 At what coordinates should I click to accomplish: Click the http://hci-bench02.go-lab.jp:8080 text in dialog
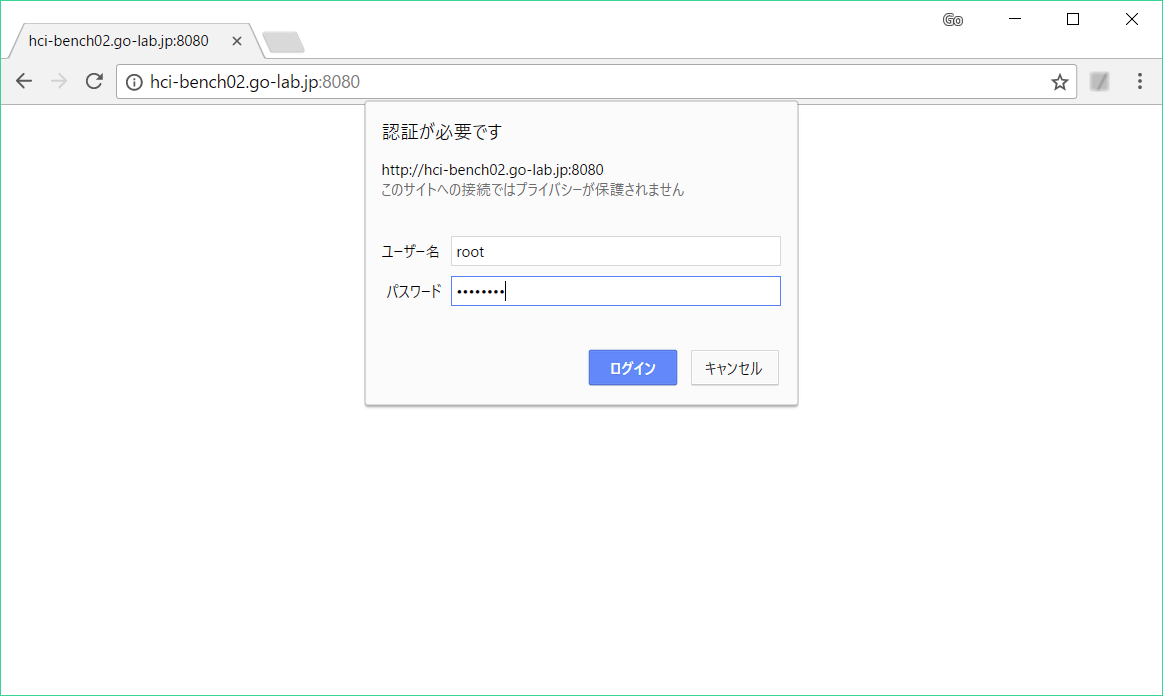pos(492,170)
